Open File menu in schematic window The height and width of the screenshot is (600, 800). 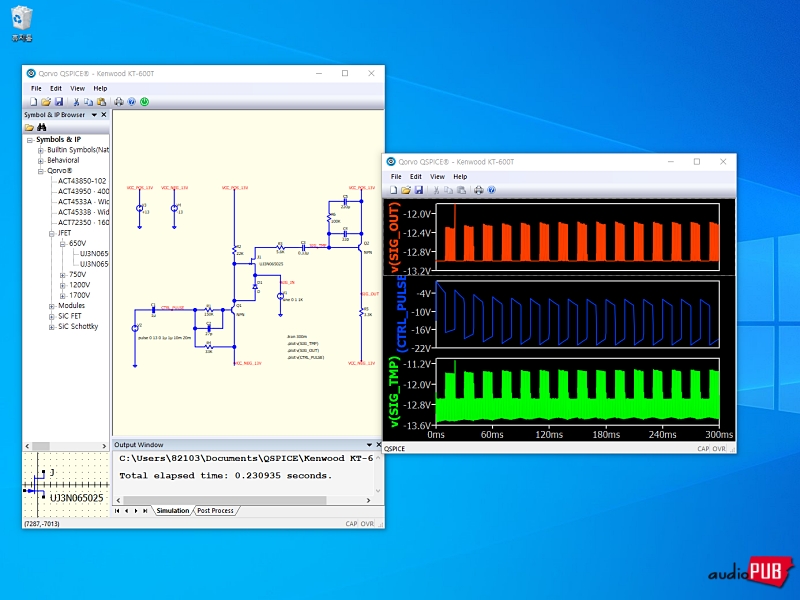(x=36, y=88)
